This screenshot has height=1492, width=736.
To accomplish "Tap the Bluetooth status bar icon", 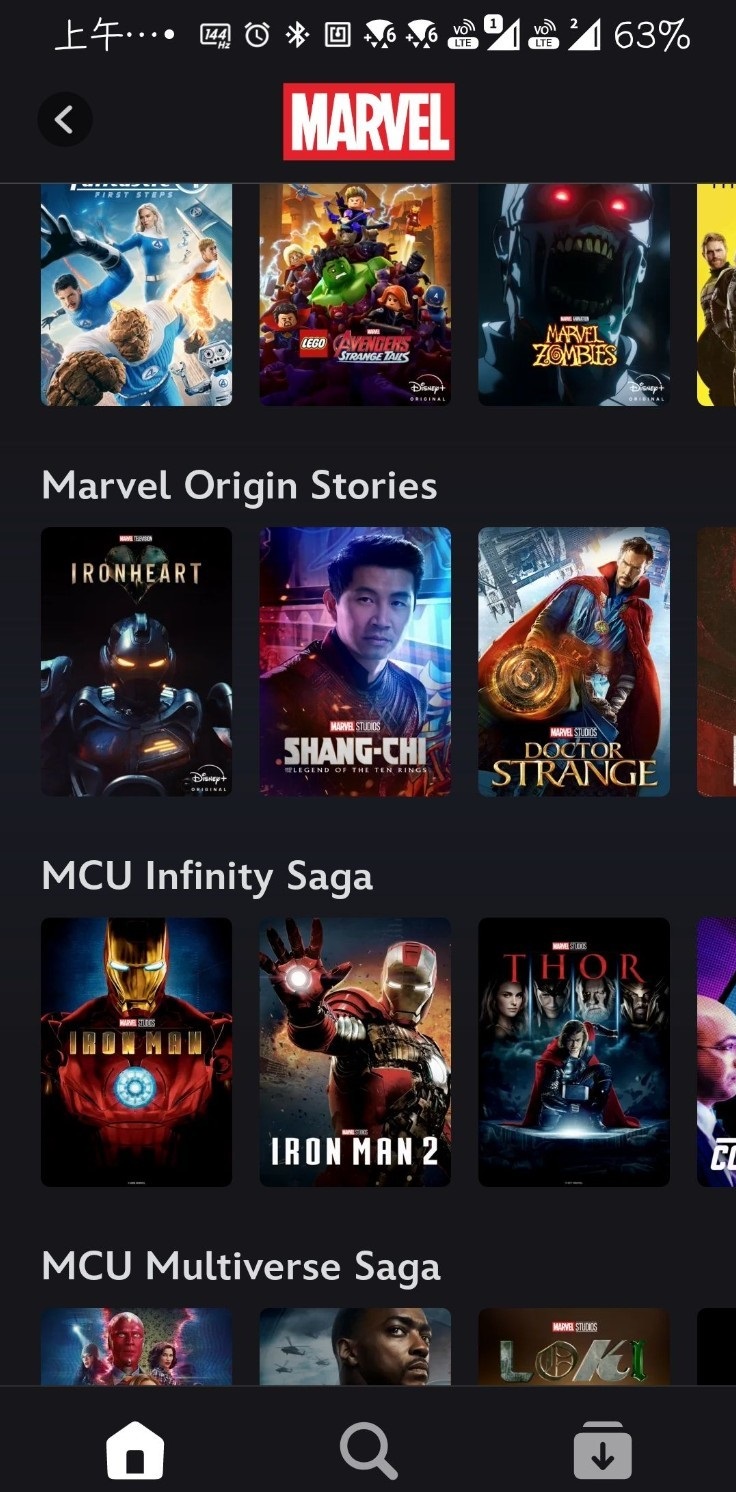I will (296, 36).
